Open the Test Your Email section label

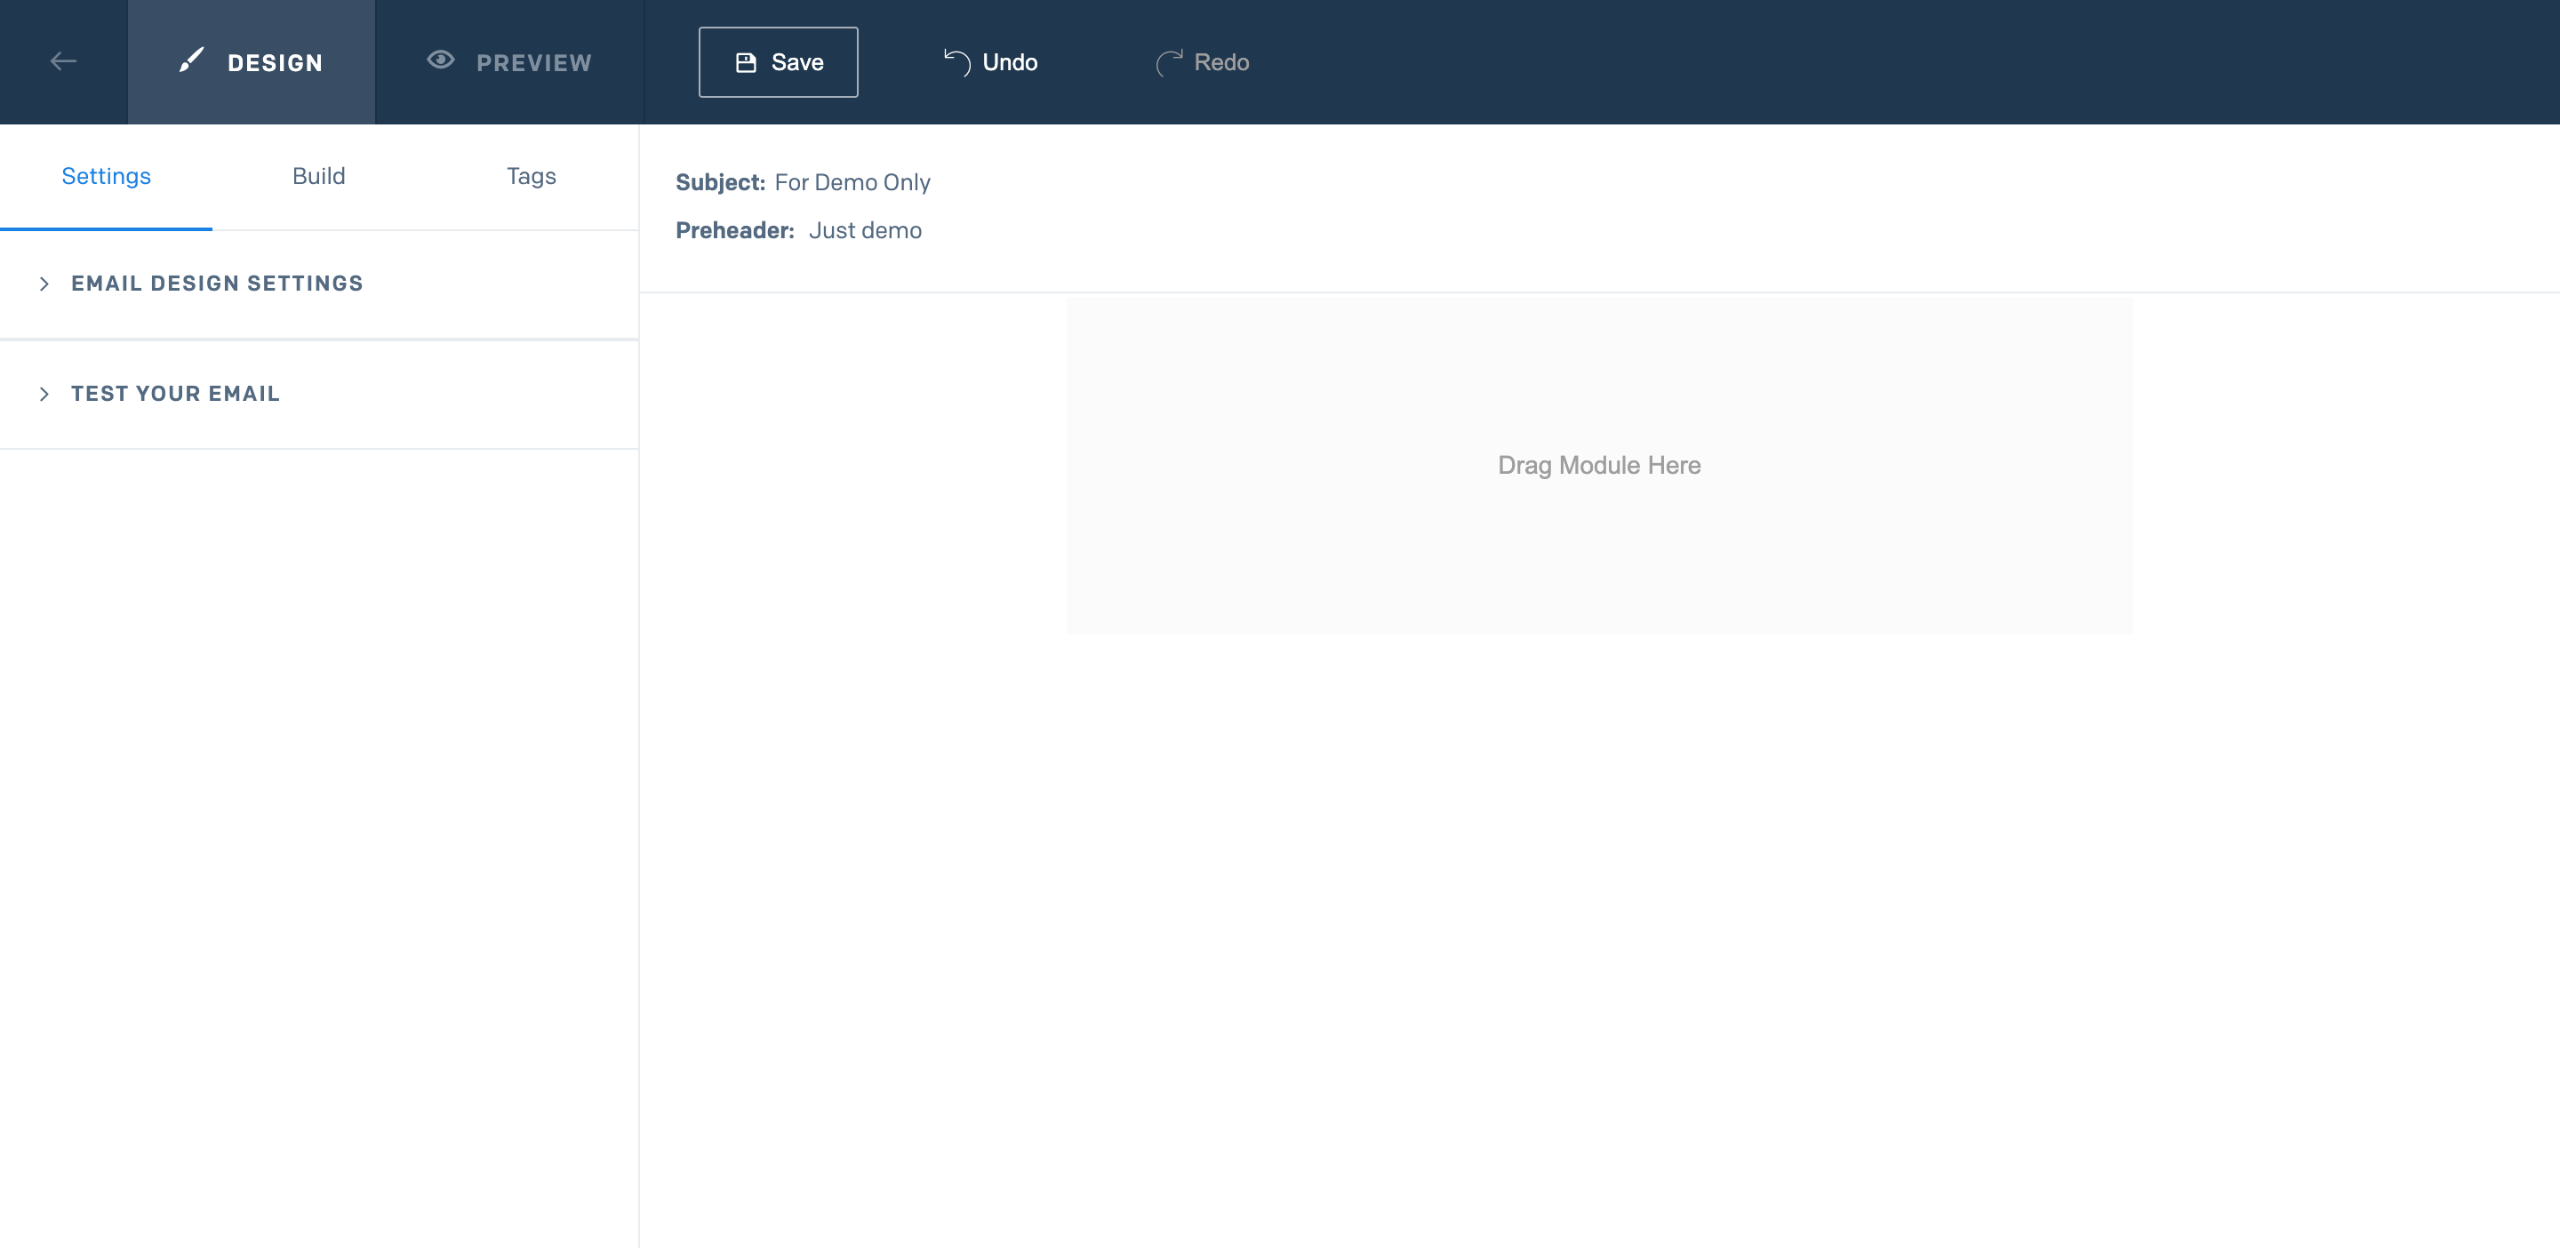[x=175, y=394]
